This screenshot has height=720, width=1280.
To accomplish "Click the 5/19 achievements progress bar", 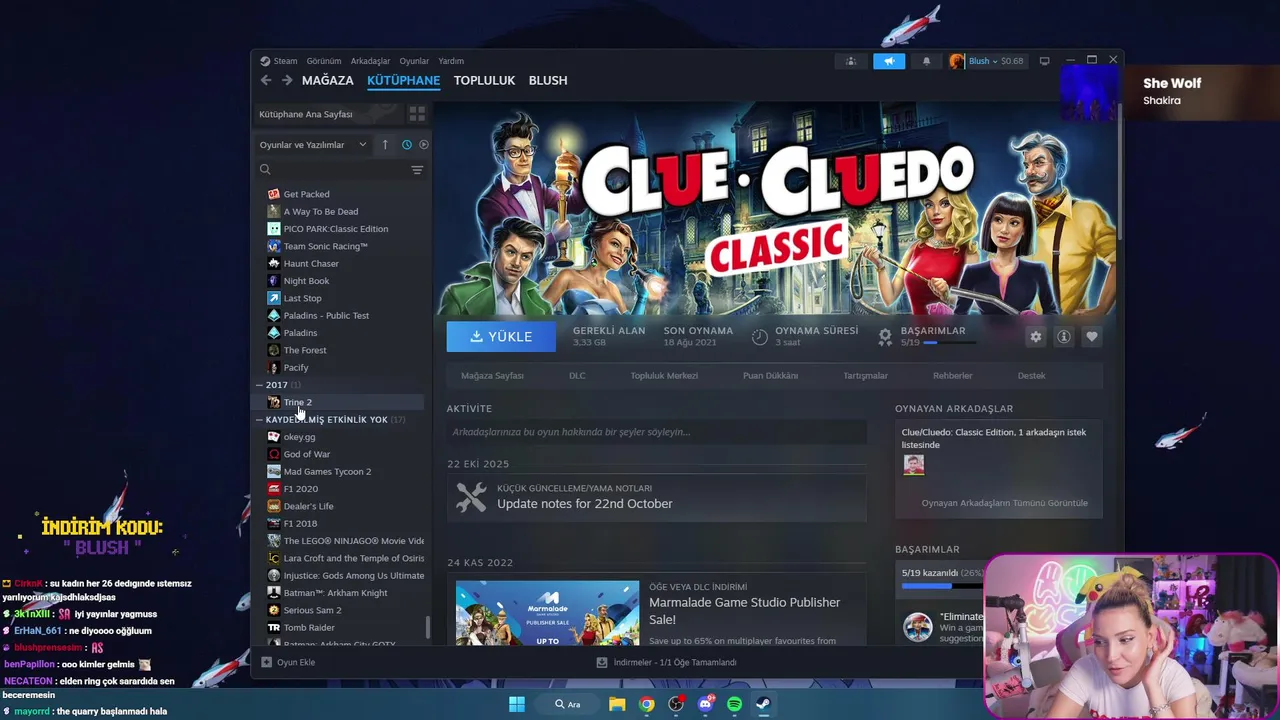I will [x=950, y=342].
